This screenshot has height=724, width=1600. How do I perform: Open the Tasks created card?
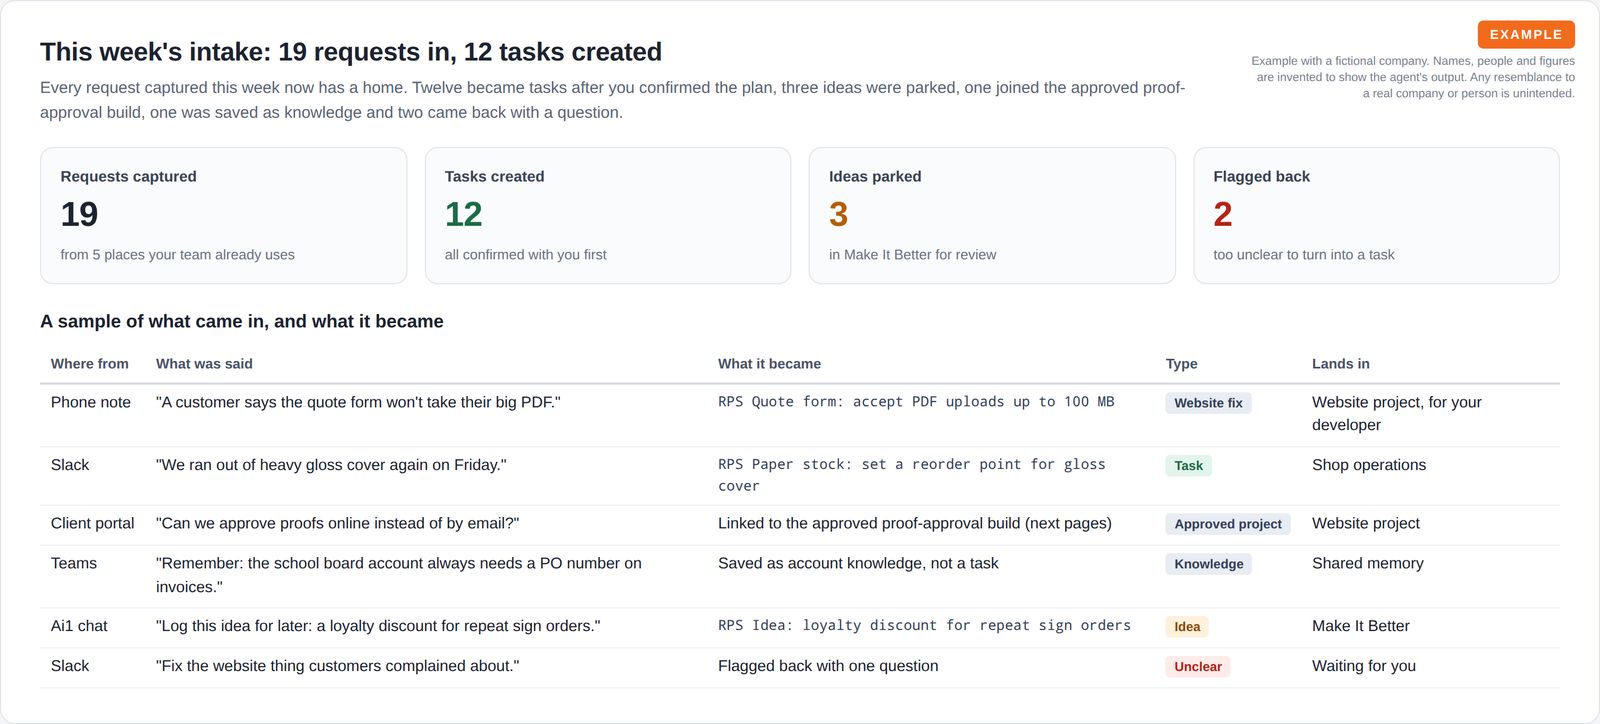coord(608,216)
